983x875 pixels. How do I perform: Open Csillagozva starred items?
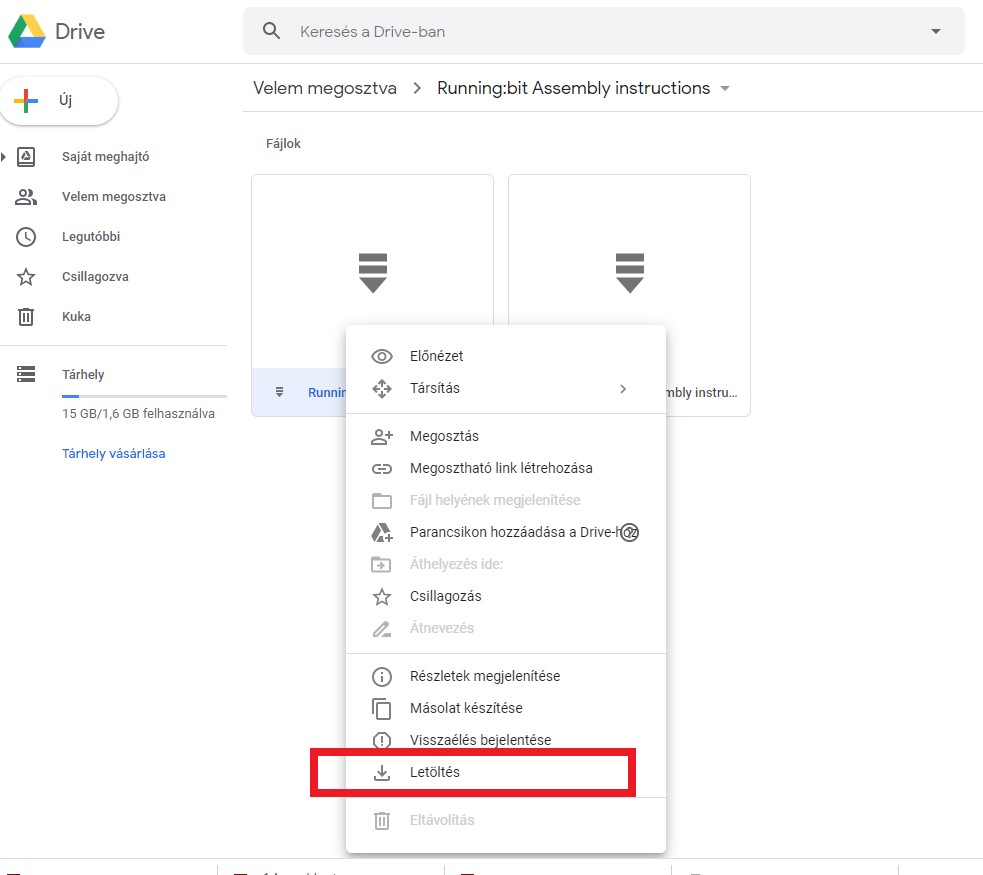click(95, 277)
